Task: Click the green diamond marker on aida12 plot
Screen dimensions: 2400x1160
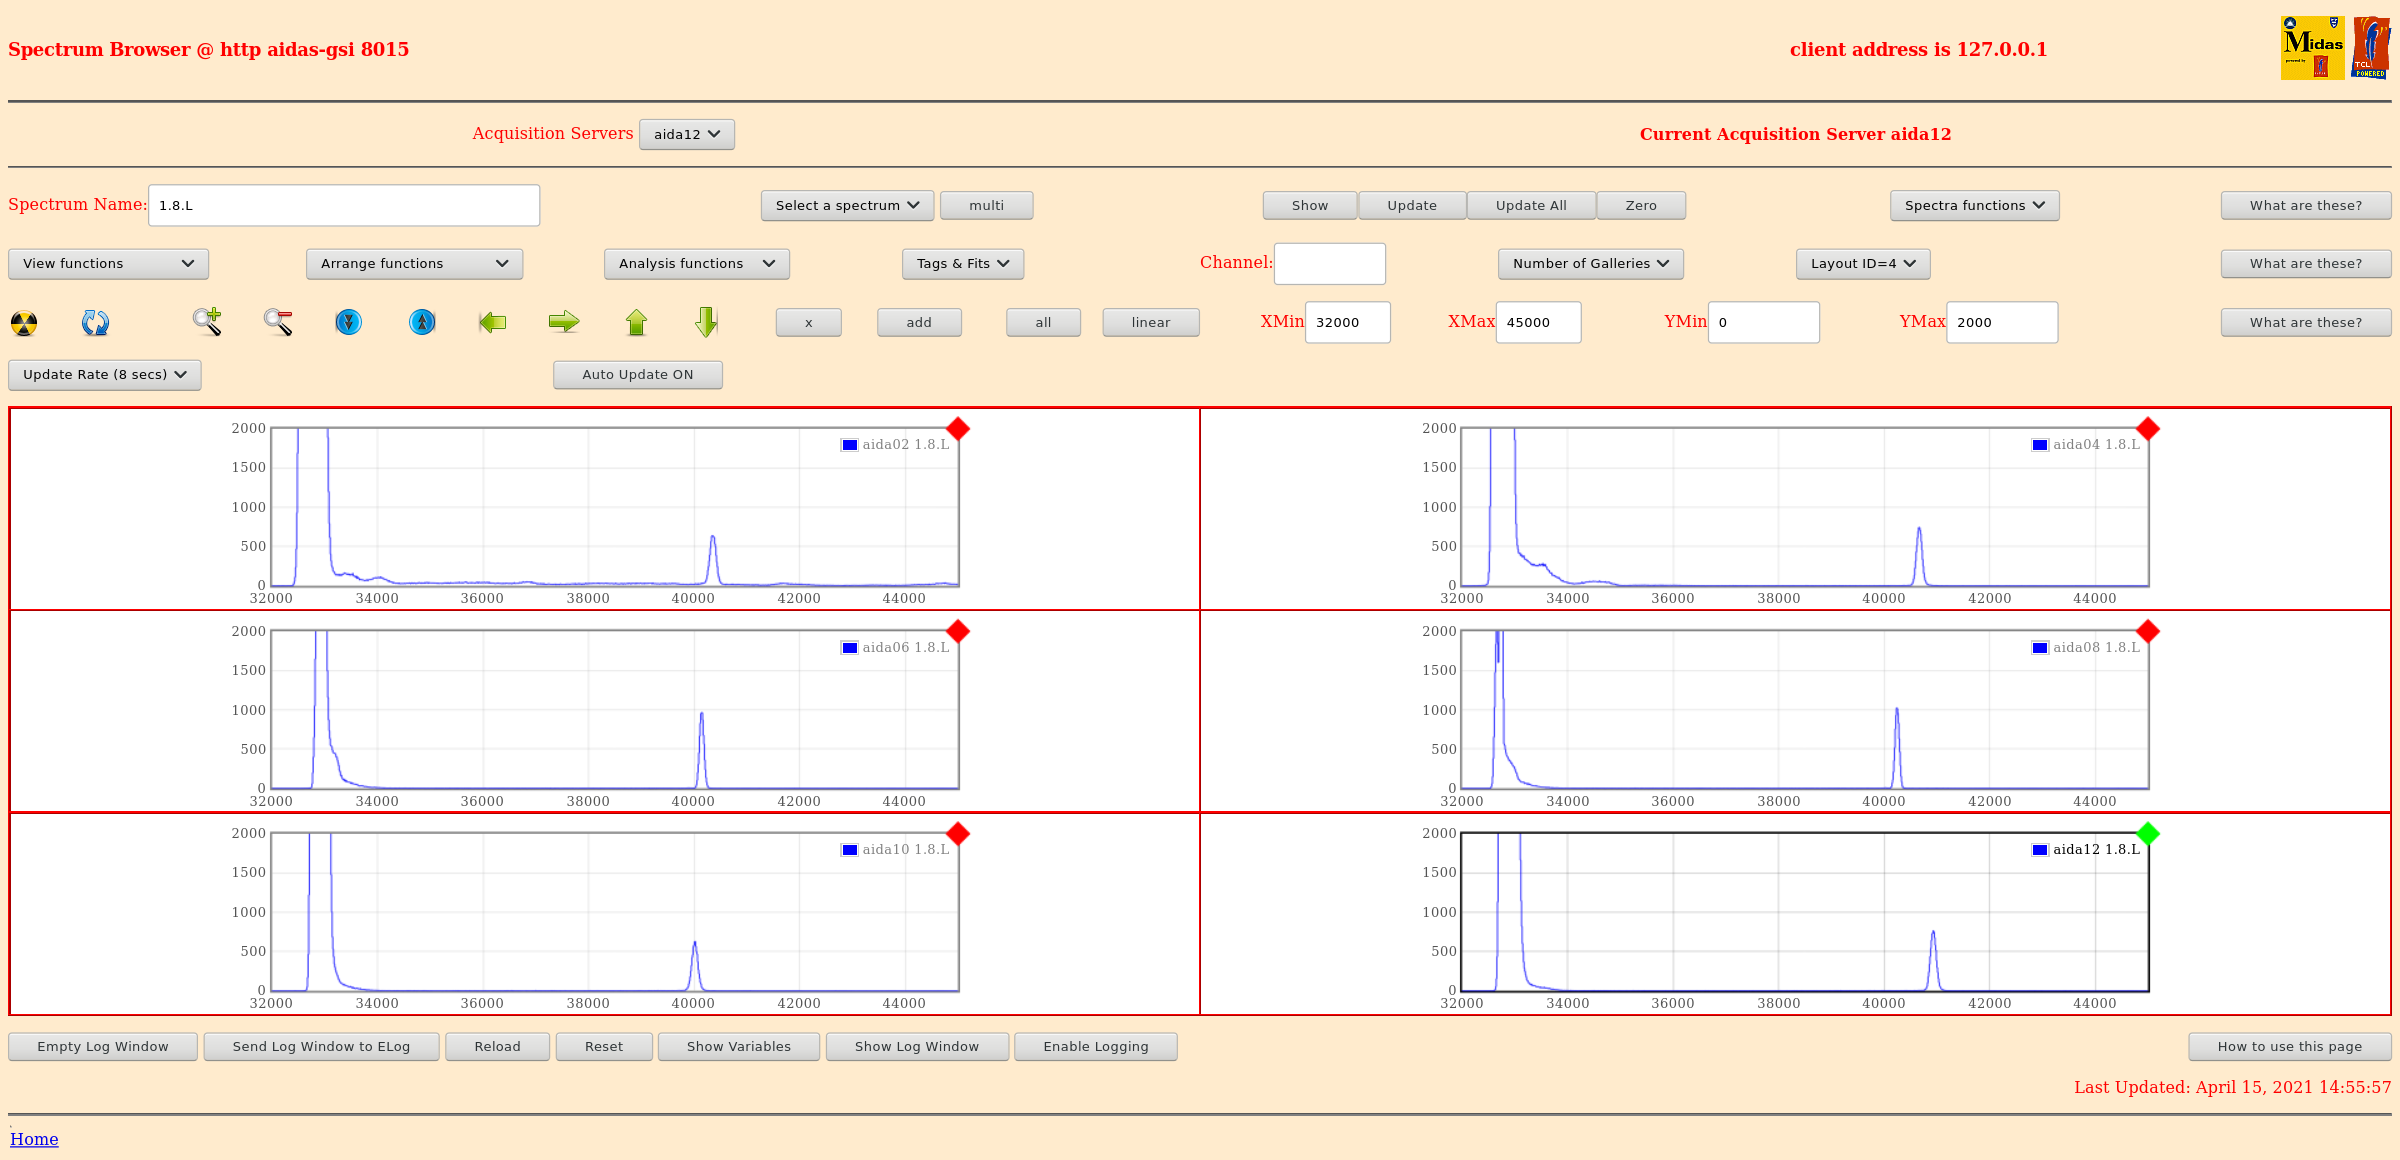Action: pyautogui.click(x=2147, y=834)
